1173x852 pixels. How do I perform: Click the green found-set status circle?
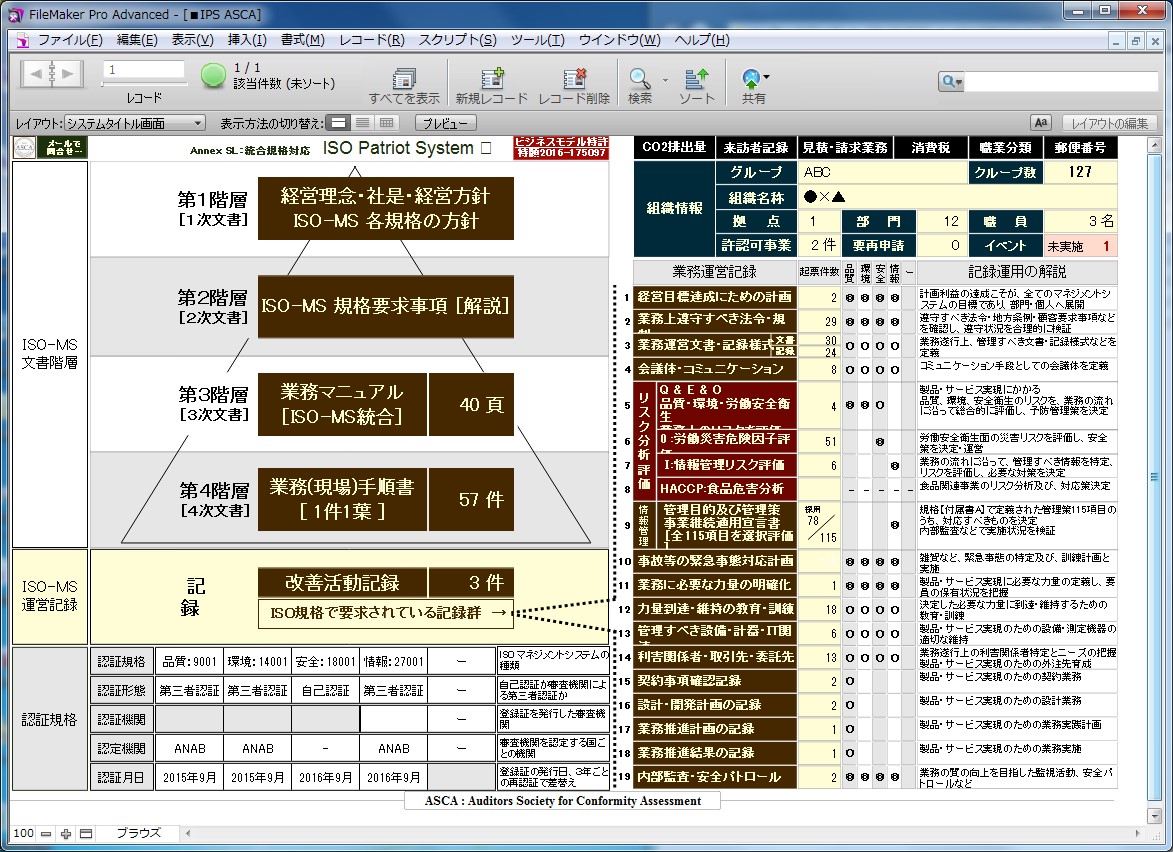pos(213,76)
